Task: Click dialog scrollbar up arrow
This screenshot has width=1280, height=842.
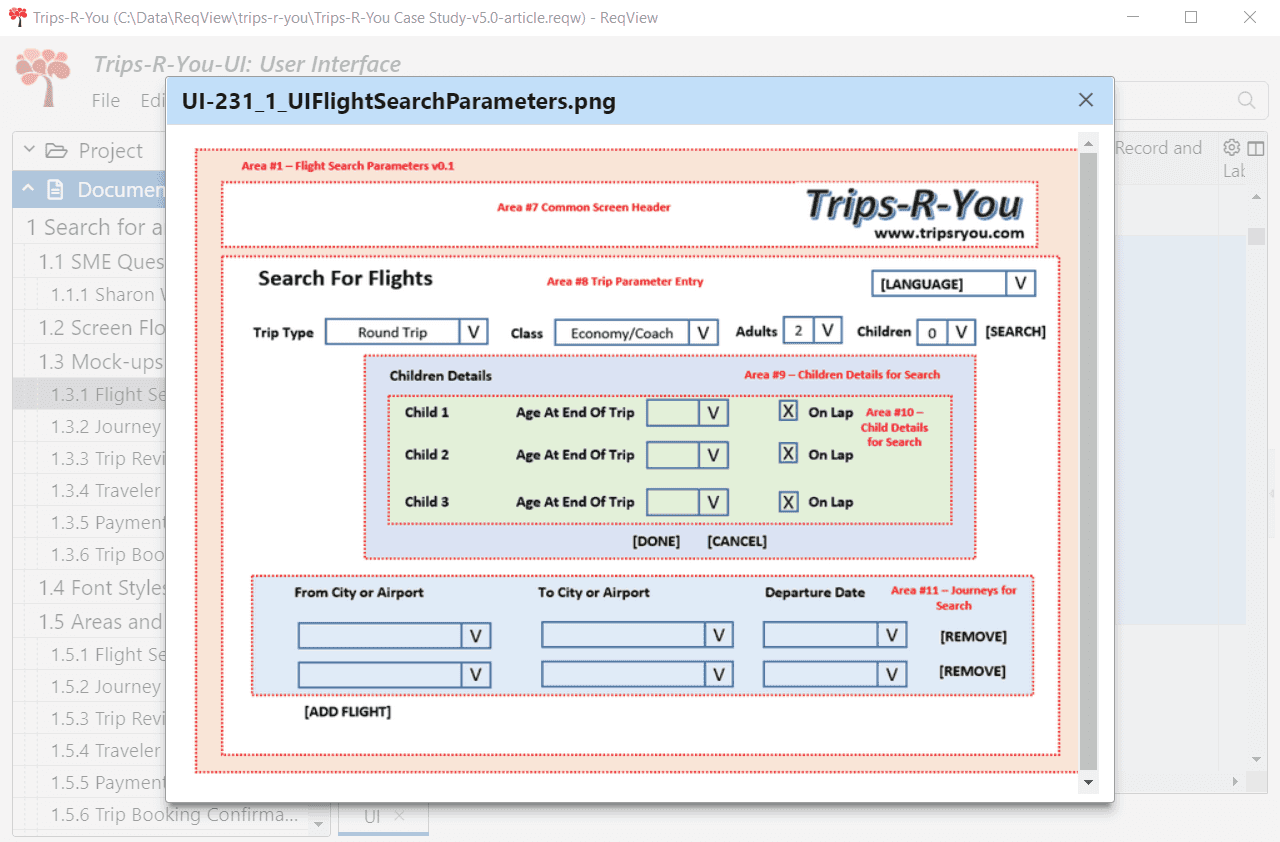Action: coord(1088,143)
